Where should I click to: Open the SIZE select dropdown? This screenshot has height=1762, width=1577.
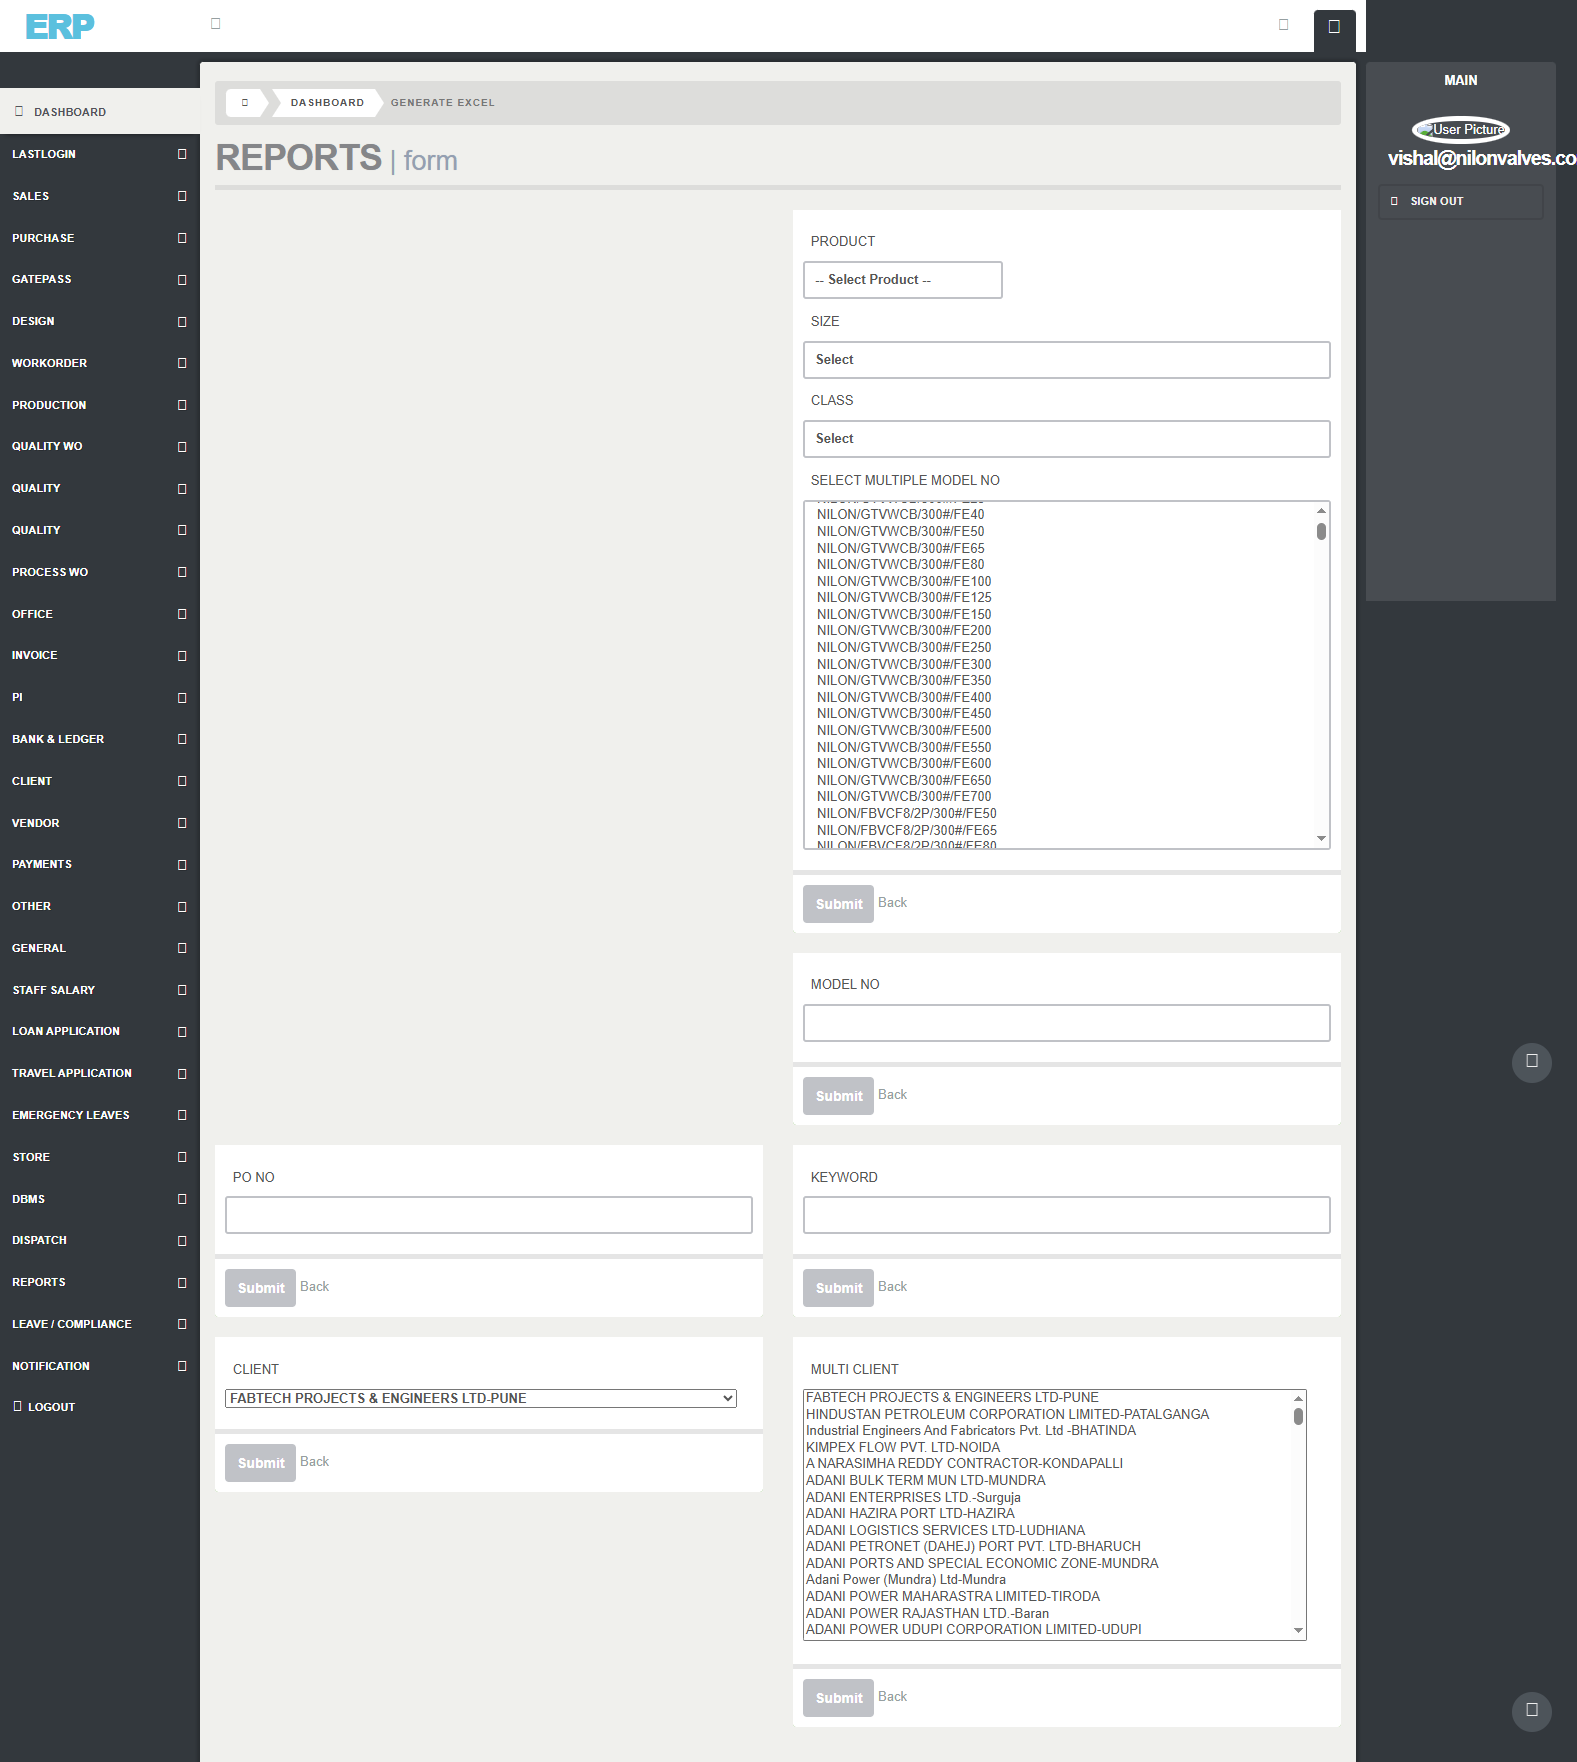pos(1066,360)
